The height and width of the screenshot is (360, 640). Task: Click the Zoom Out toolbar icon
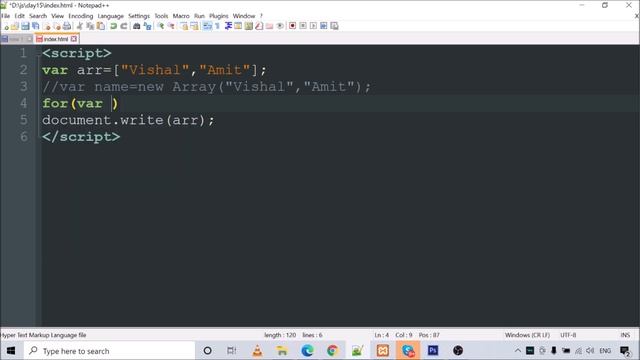point(171,26)
